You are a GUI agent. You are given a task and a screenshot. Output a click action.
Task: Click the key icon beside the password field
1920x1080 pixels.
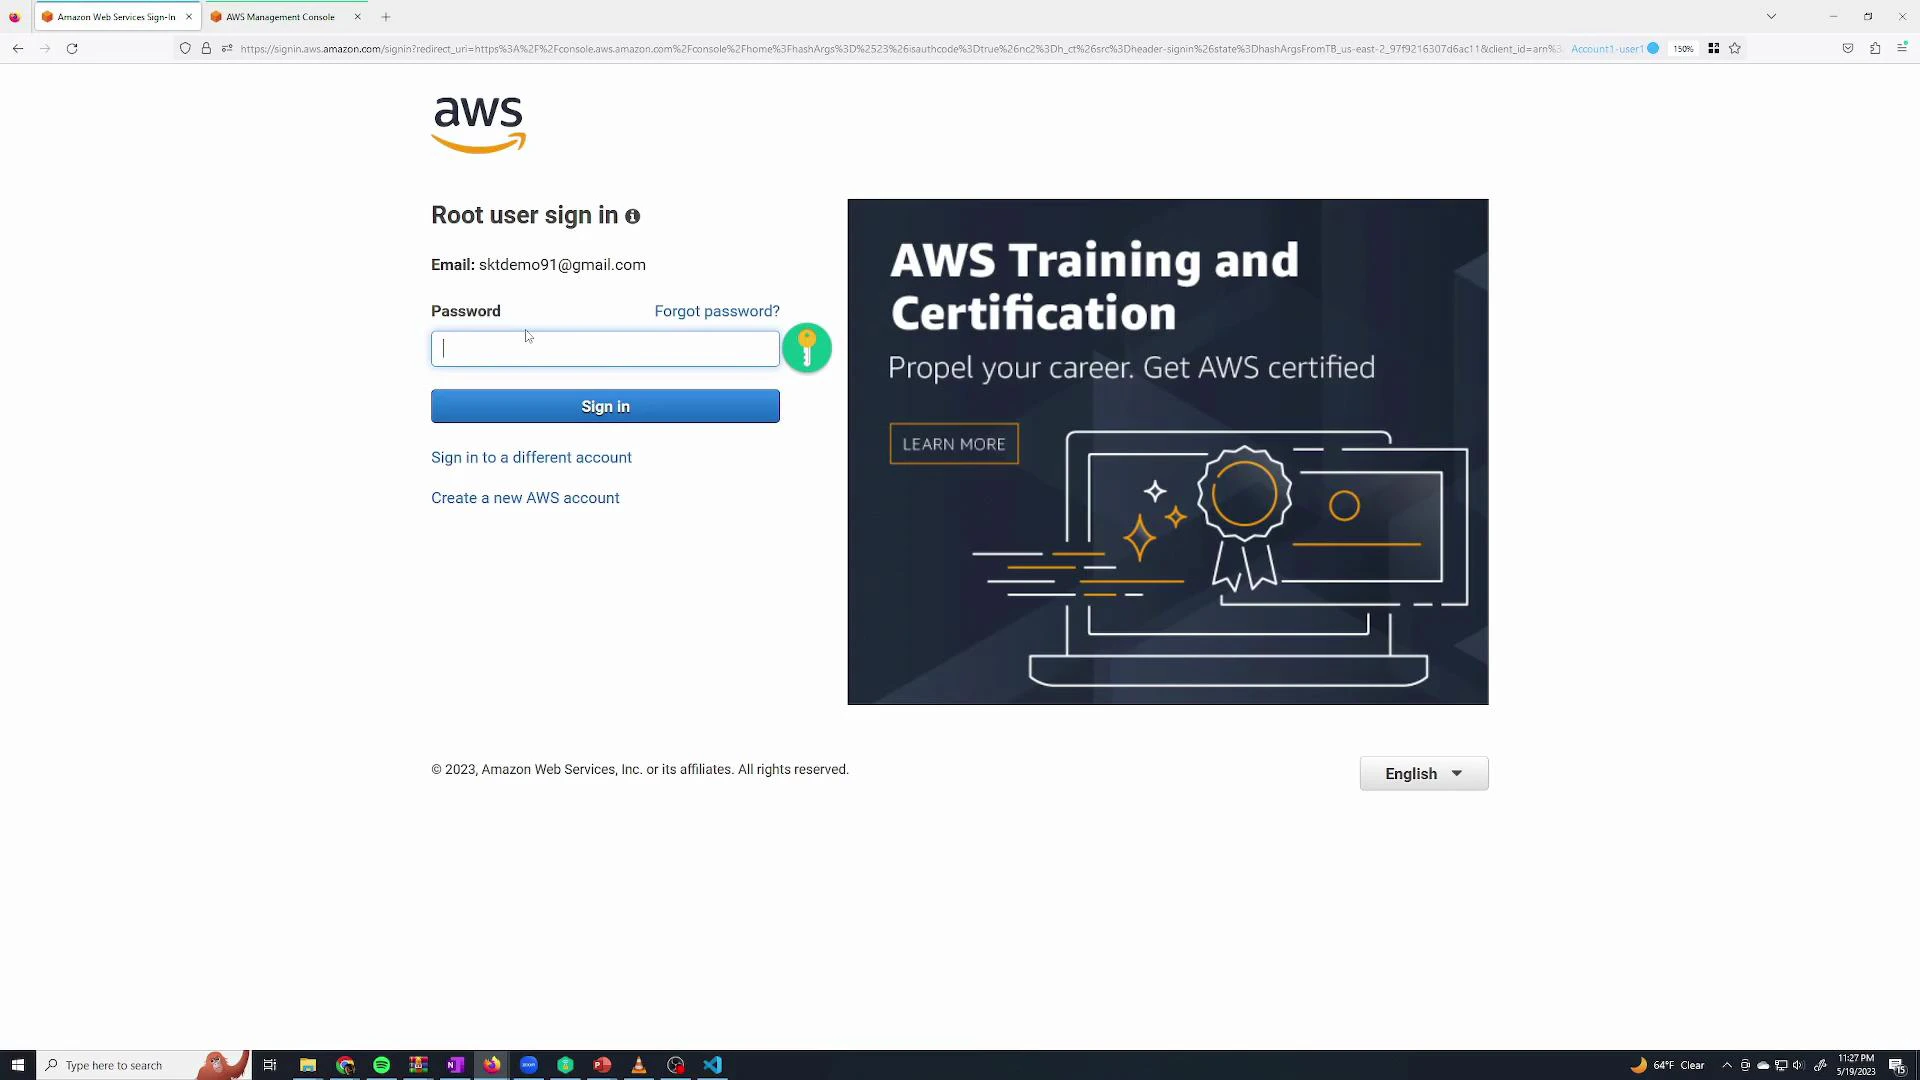coord(807,348)
